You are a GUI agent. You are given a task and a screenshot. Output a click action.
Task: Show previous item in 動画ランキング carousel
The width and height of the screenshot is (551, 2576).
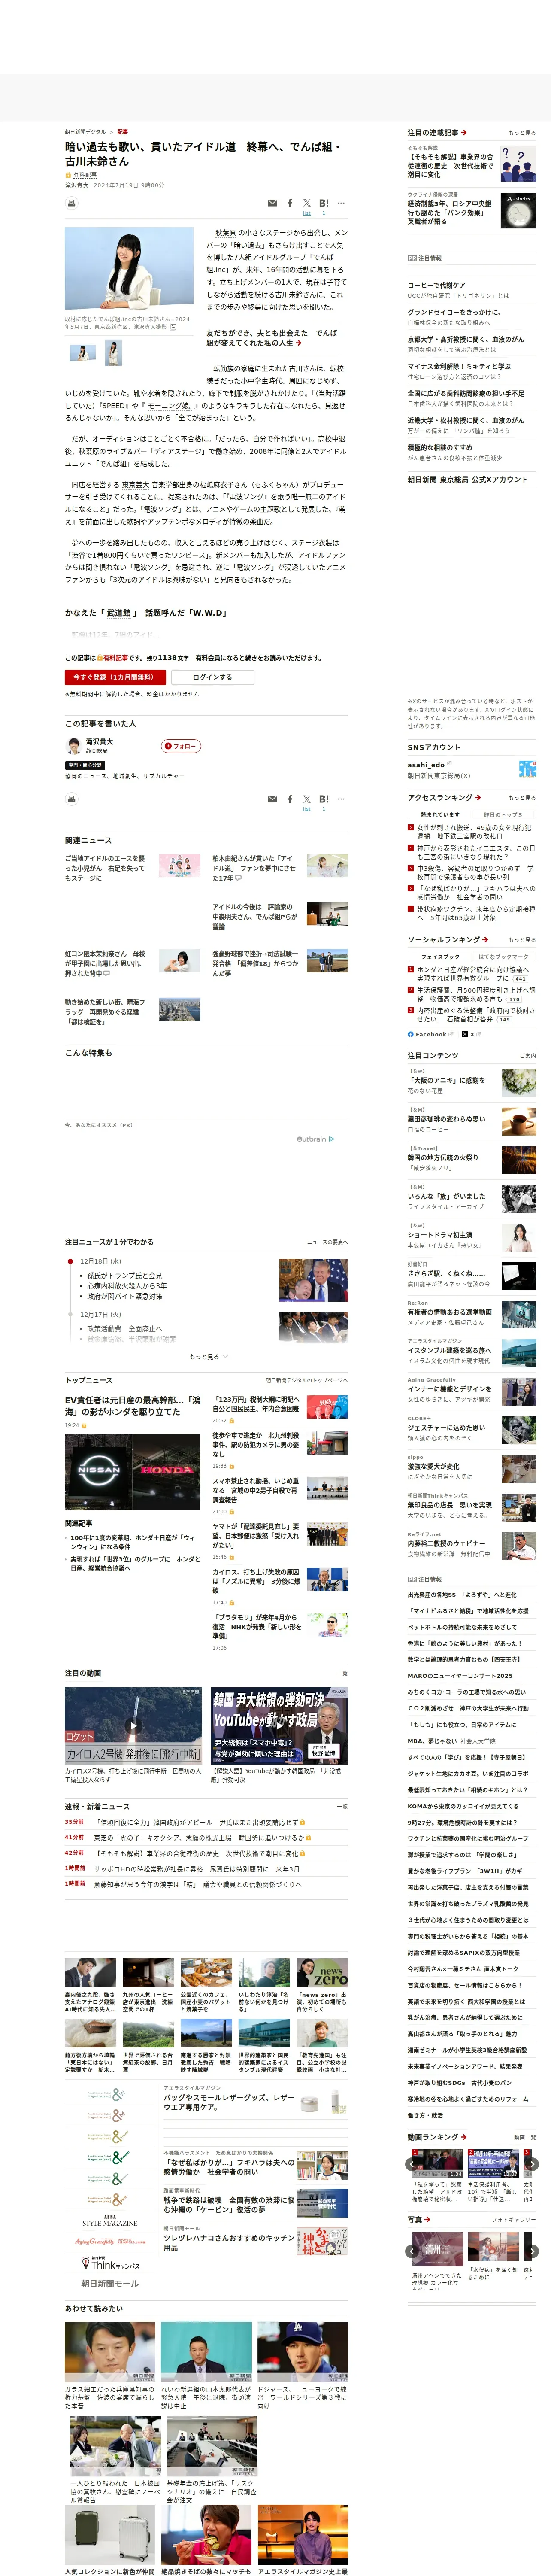(x=412, y=2164)
